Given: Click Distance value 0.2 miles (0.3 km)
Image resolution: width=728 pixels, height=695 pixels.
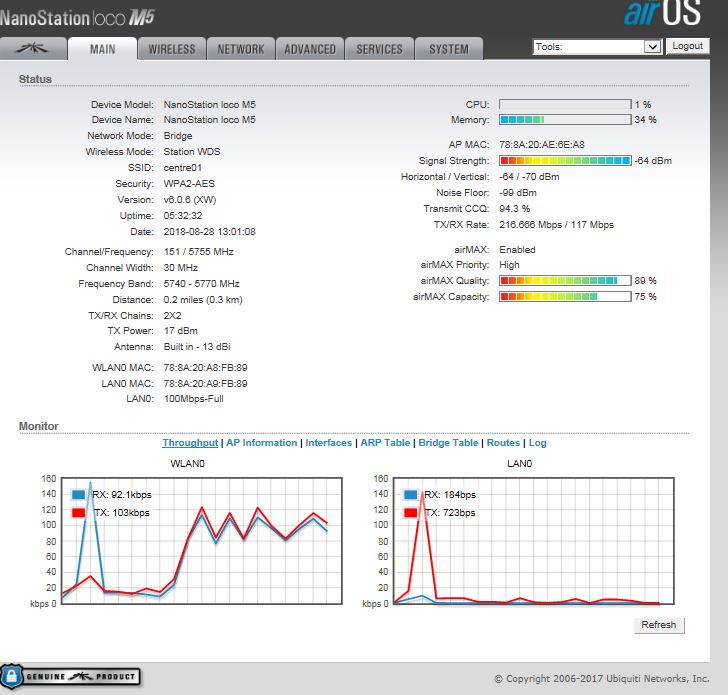Looking at the screenshot, I should [x=203, y=300].
